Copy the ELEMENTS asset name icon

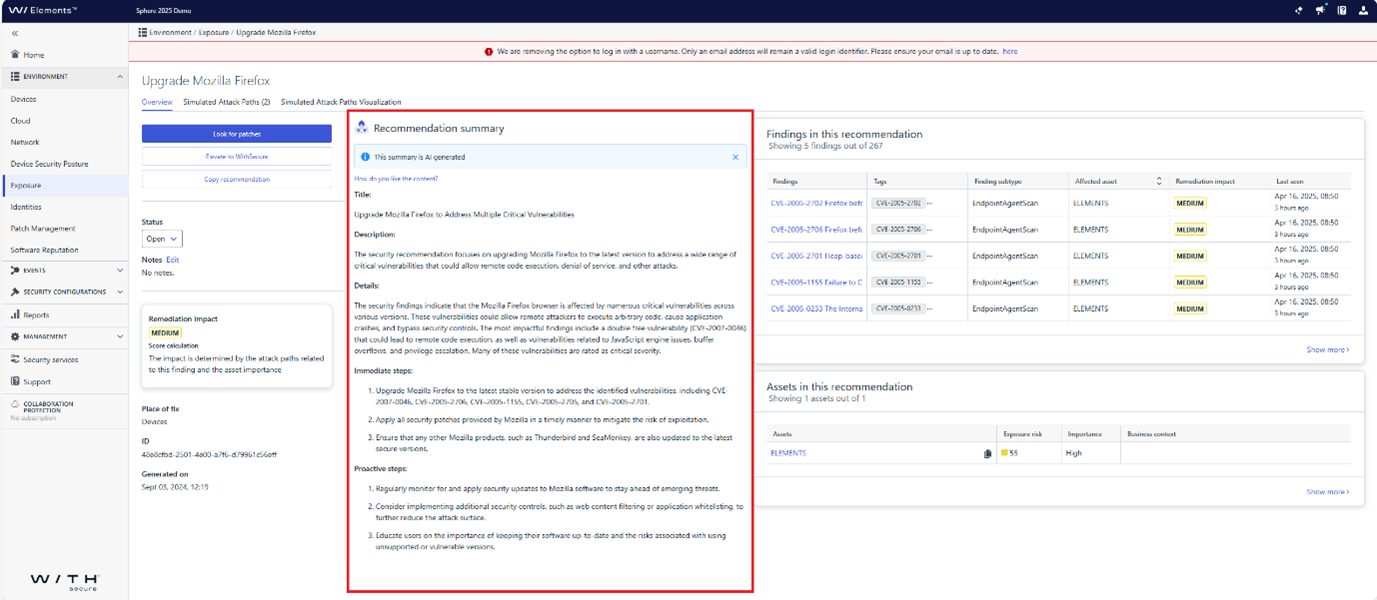[987, 453]
